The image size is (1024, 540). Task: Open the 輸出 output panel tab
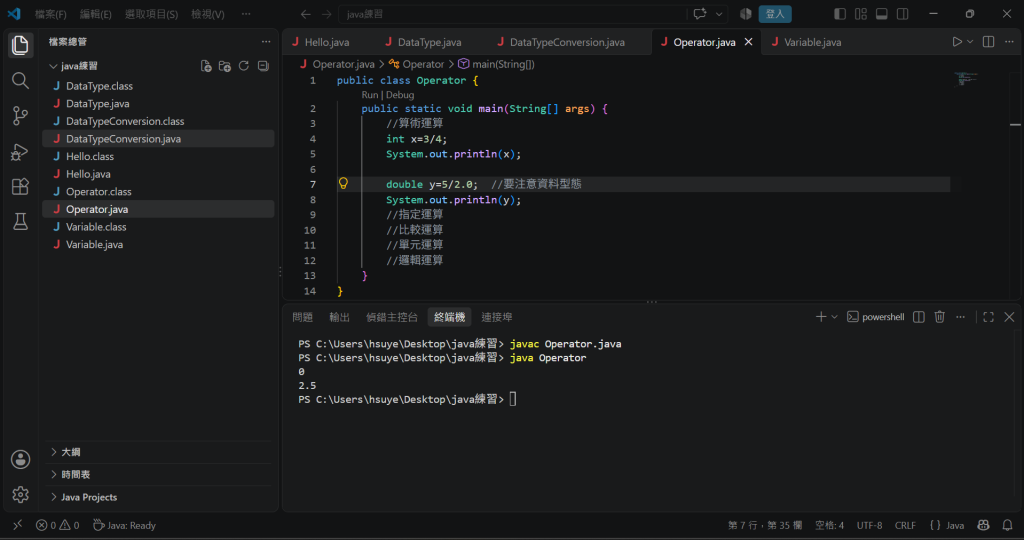pos(340,317)
